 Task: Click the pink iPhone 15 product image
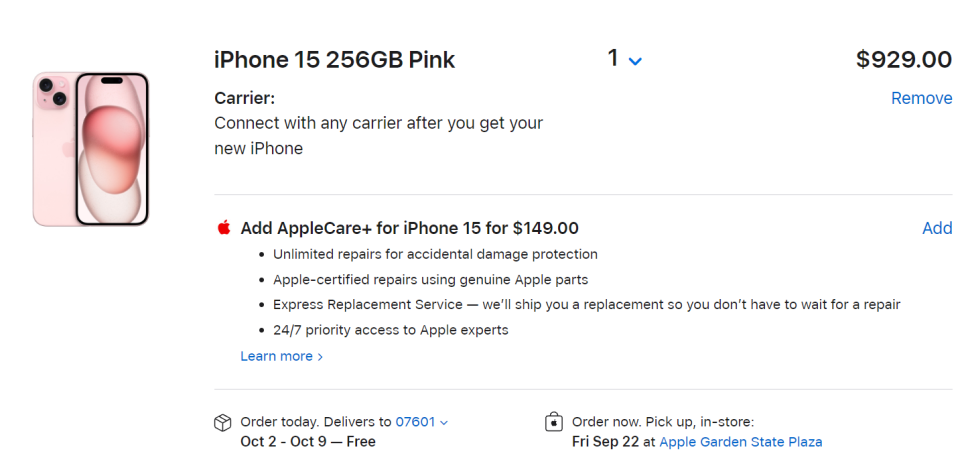click(91, 149)
